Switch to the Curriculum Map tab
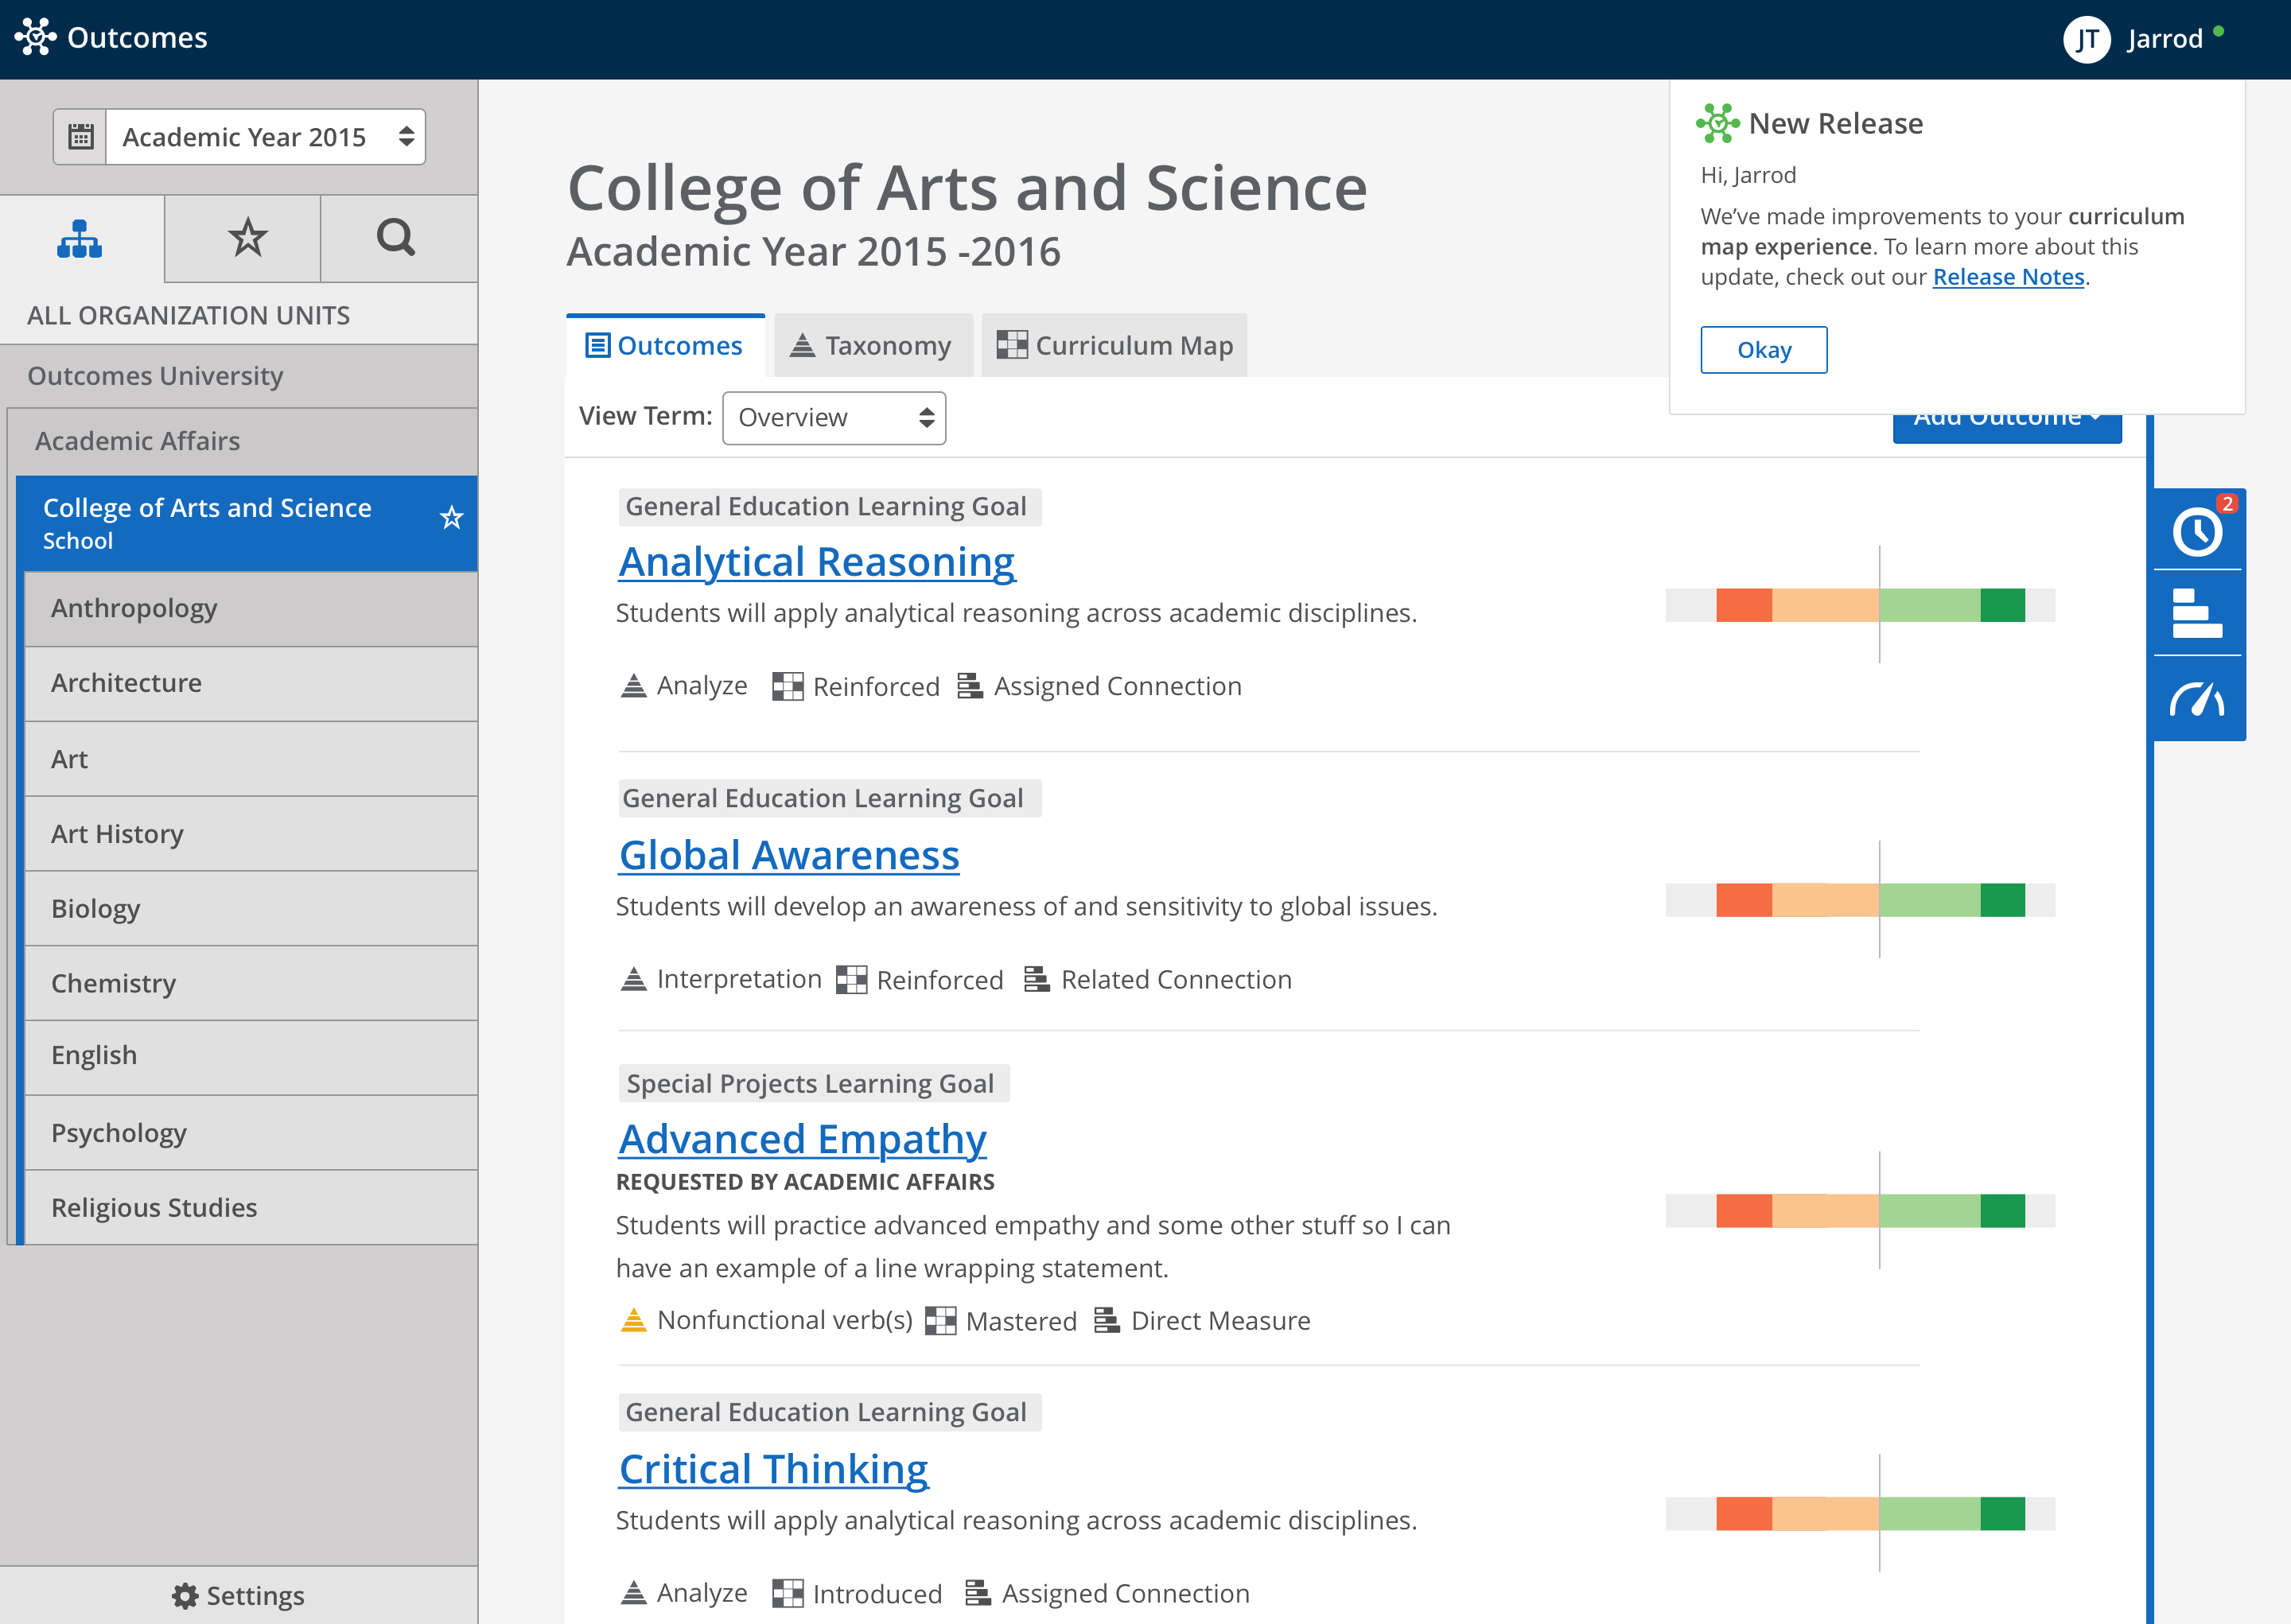Viewport: 2291px width, 1624px height. 1114,346
